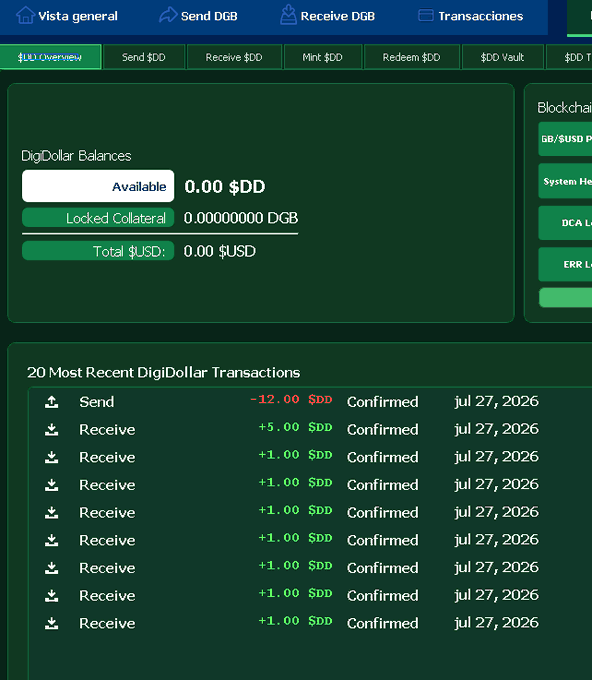Click the light green bar under ERR

(565, 298)
